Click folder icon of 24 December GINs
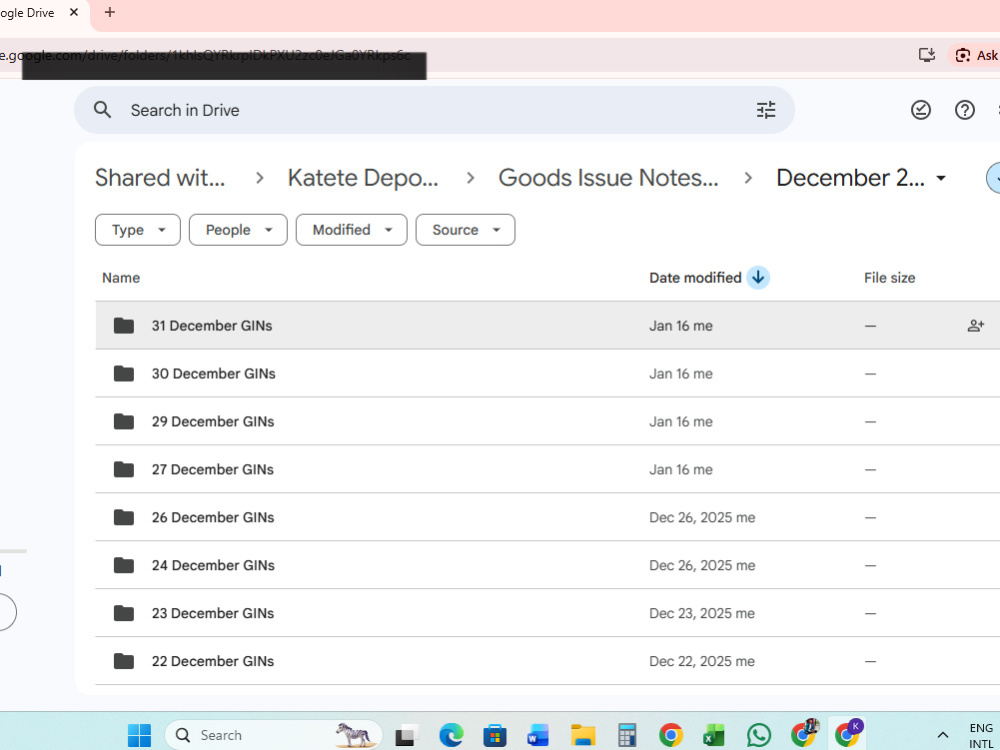The image size is (1000, 750). pos(124,565)
